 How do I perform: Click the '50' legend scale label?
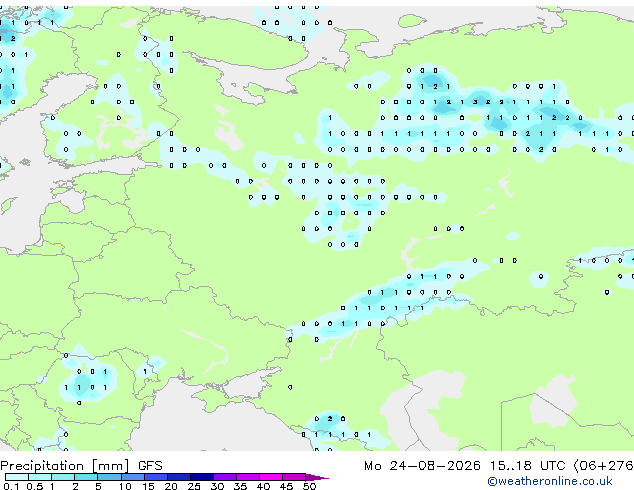[309, 486]
